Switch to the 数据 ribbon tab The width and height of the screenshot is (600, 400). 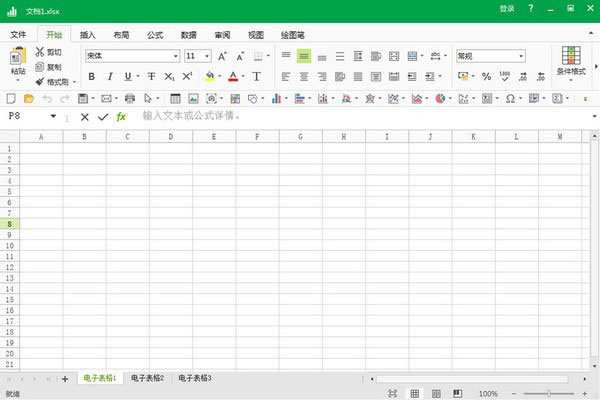189,35
